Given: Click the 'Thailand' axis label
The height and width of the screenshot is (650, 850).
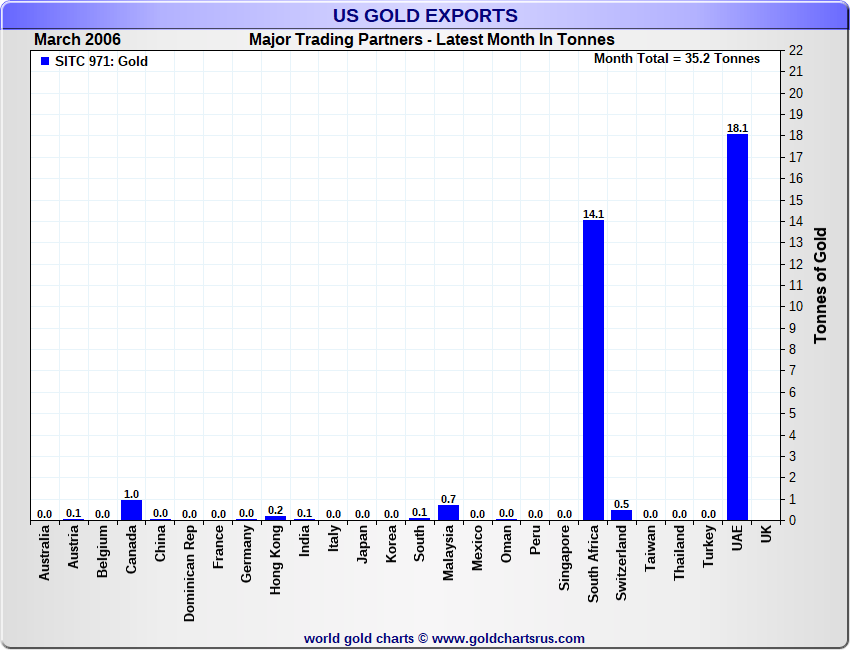Looking at the screenshot, I should pyautogui.click(x=679, y=552).
